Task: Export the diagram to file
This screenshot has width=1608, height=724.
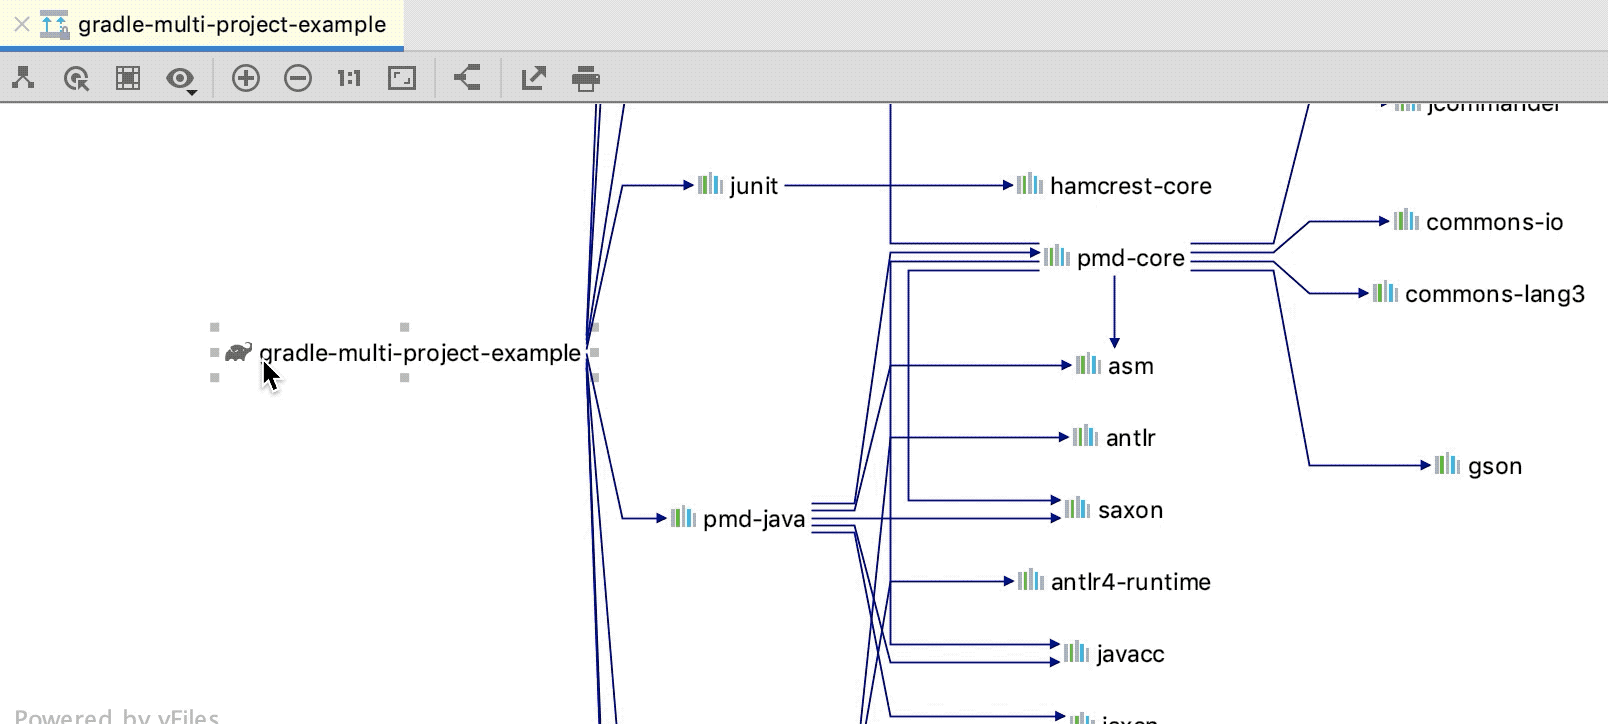Action: pyautogui.click(x=534, y=78)
